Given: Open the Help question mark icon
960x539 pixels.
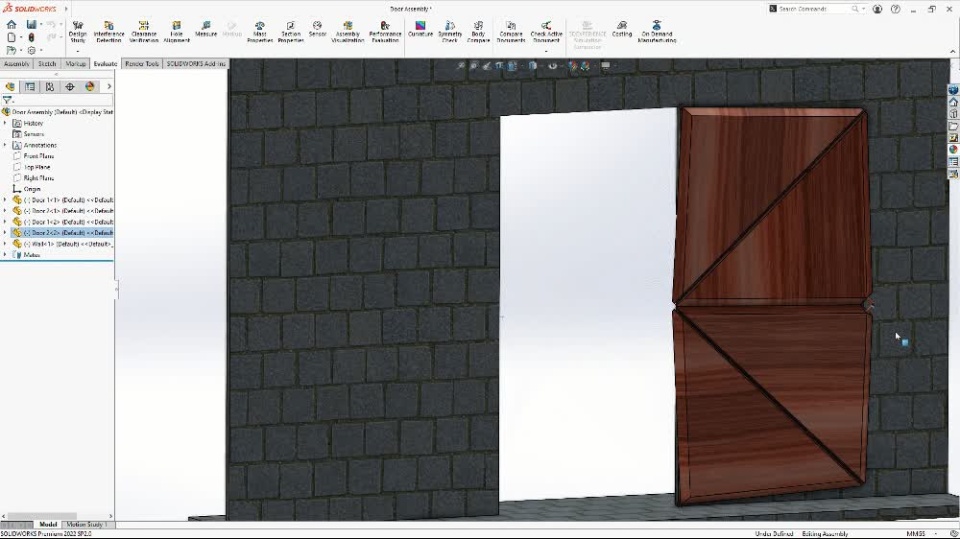Looking at the screenshot, I should click(x=896, y=9).
